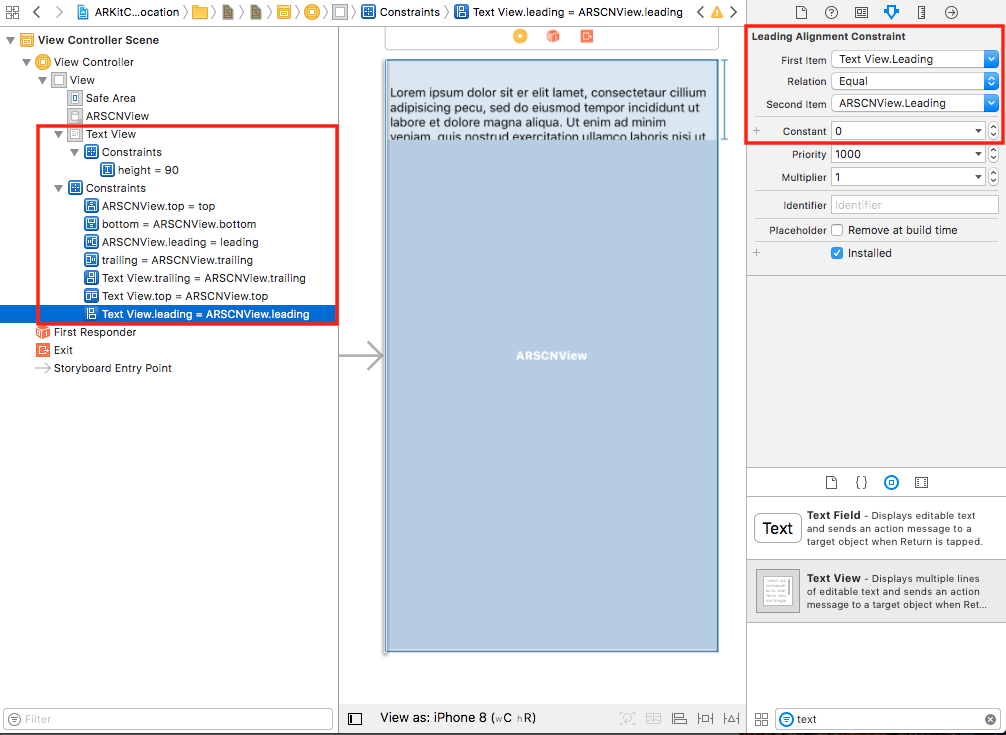The height and width of the screenshot is (735, 1006).
Task: Collapse View Controller Scene disclosure triangle
Action: tap(10, 40)
